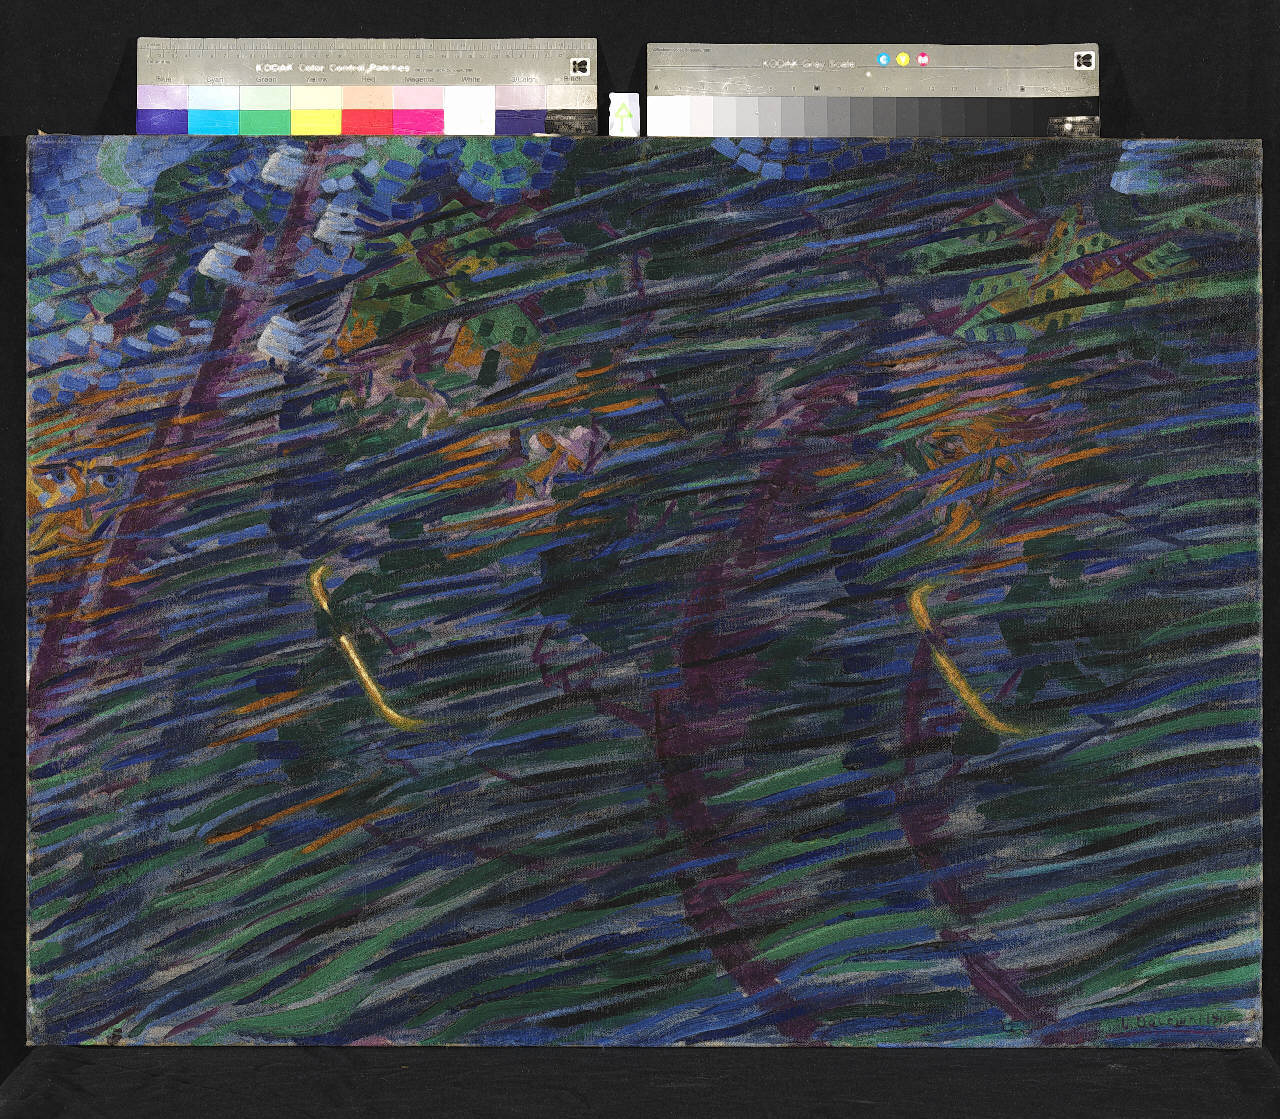Pick the saturated green patch on the color card
This screenshot has height=1119, width=1280.
(x=264, y=122)
